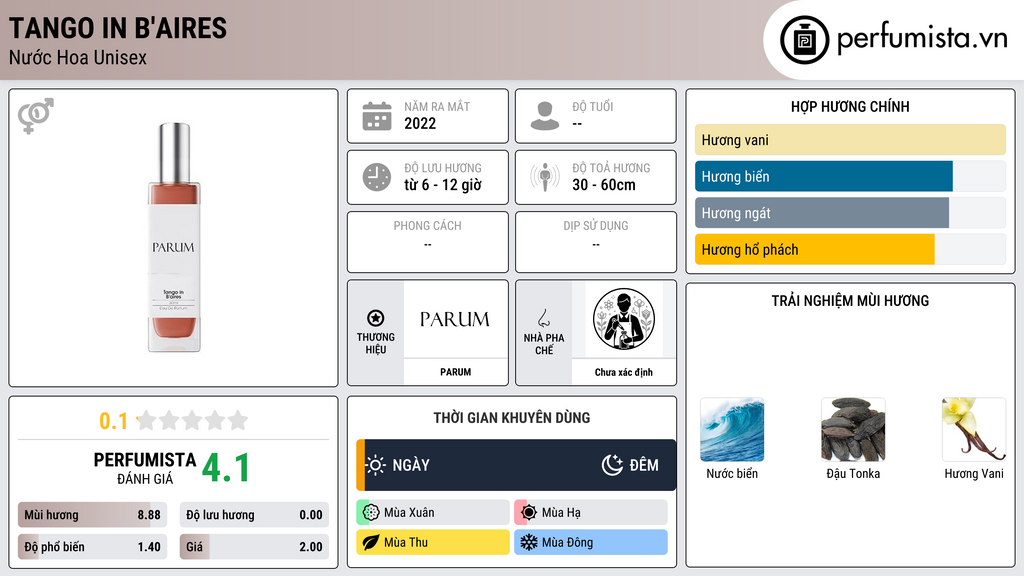Screen dimensions: 1024x576
Task: Click the Chưa xác định perfumer label
Action: coord(624,372)
